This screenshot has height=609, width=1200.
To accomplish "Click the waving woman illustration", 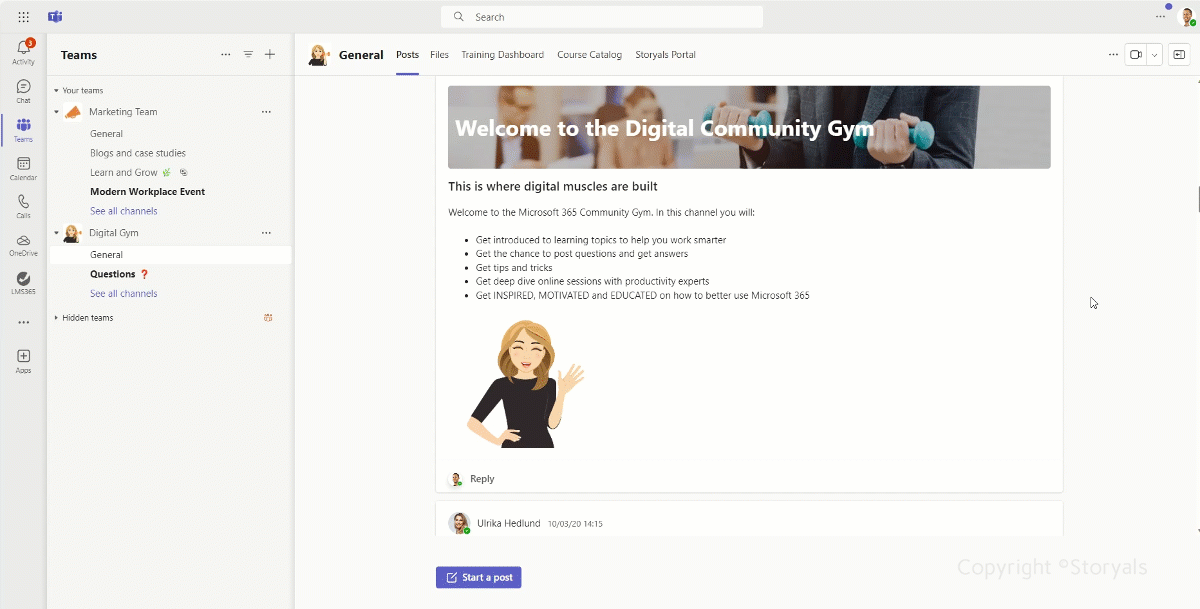I will click(x=525, y=384).
